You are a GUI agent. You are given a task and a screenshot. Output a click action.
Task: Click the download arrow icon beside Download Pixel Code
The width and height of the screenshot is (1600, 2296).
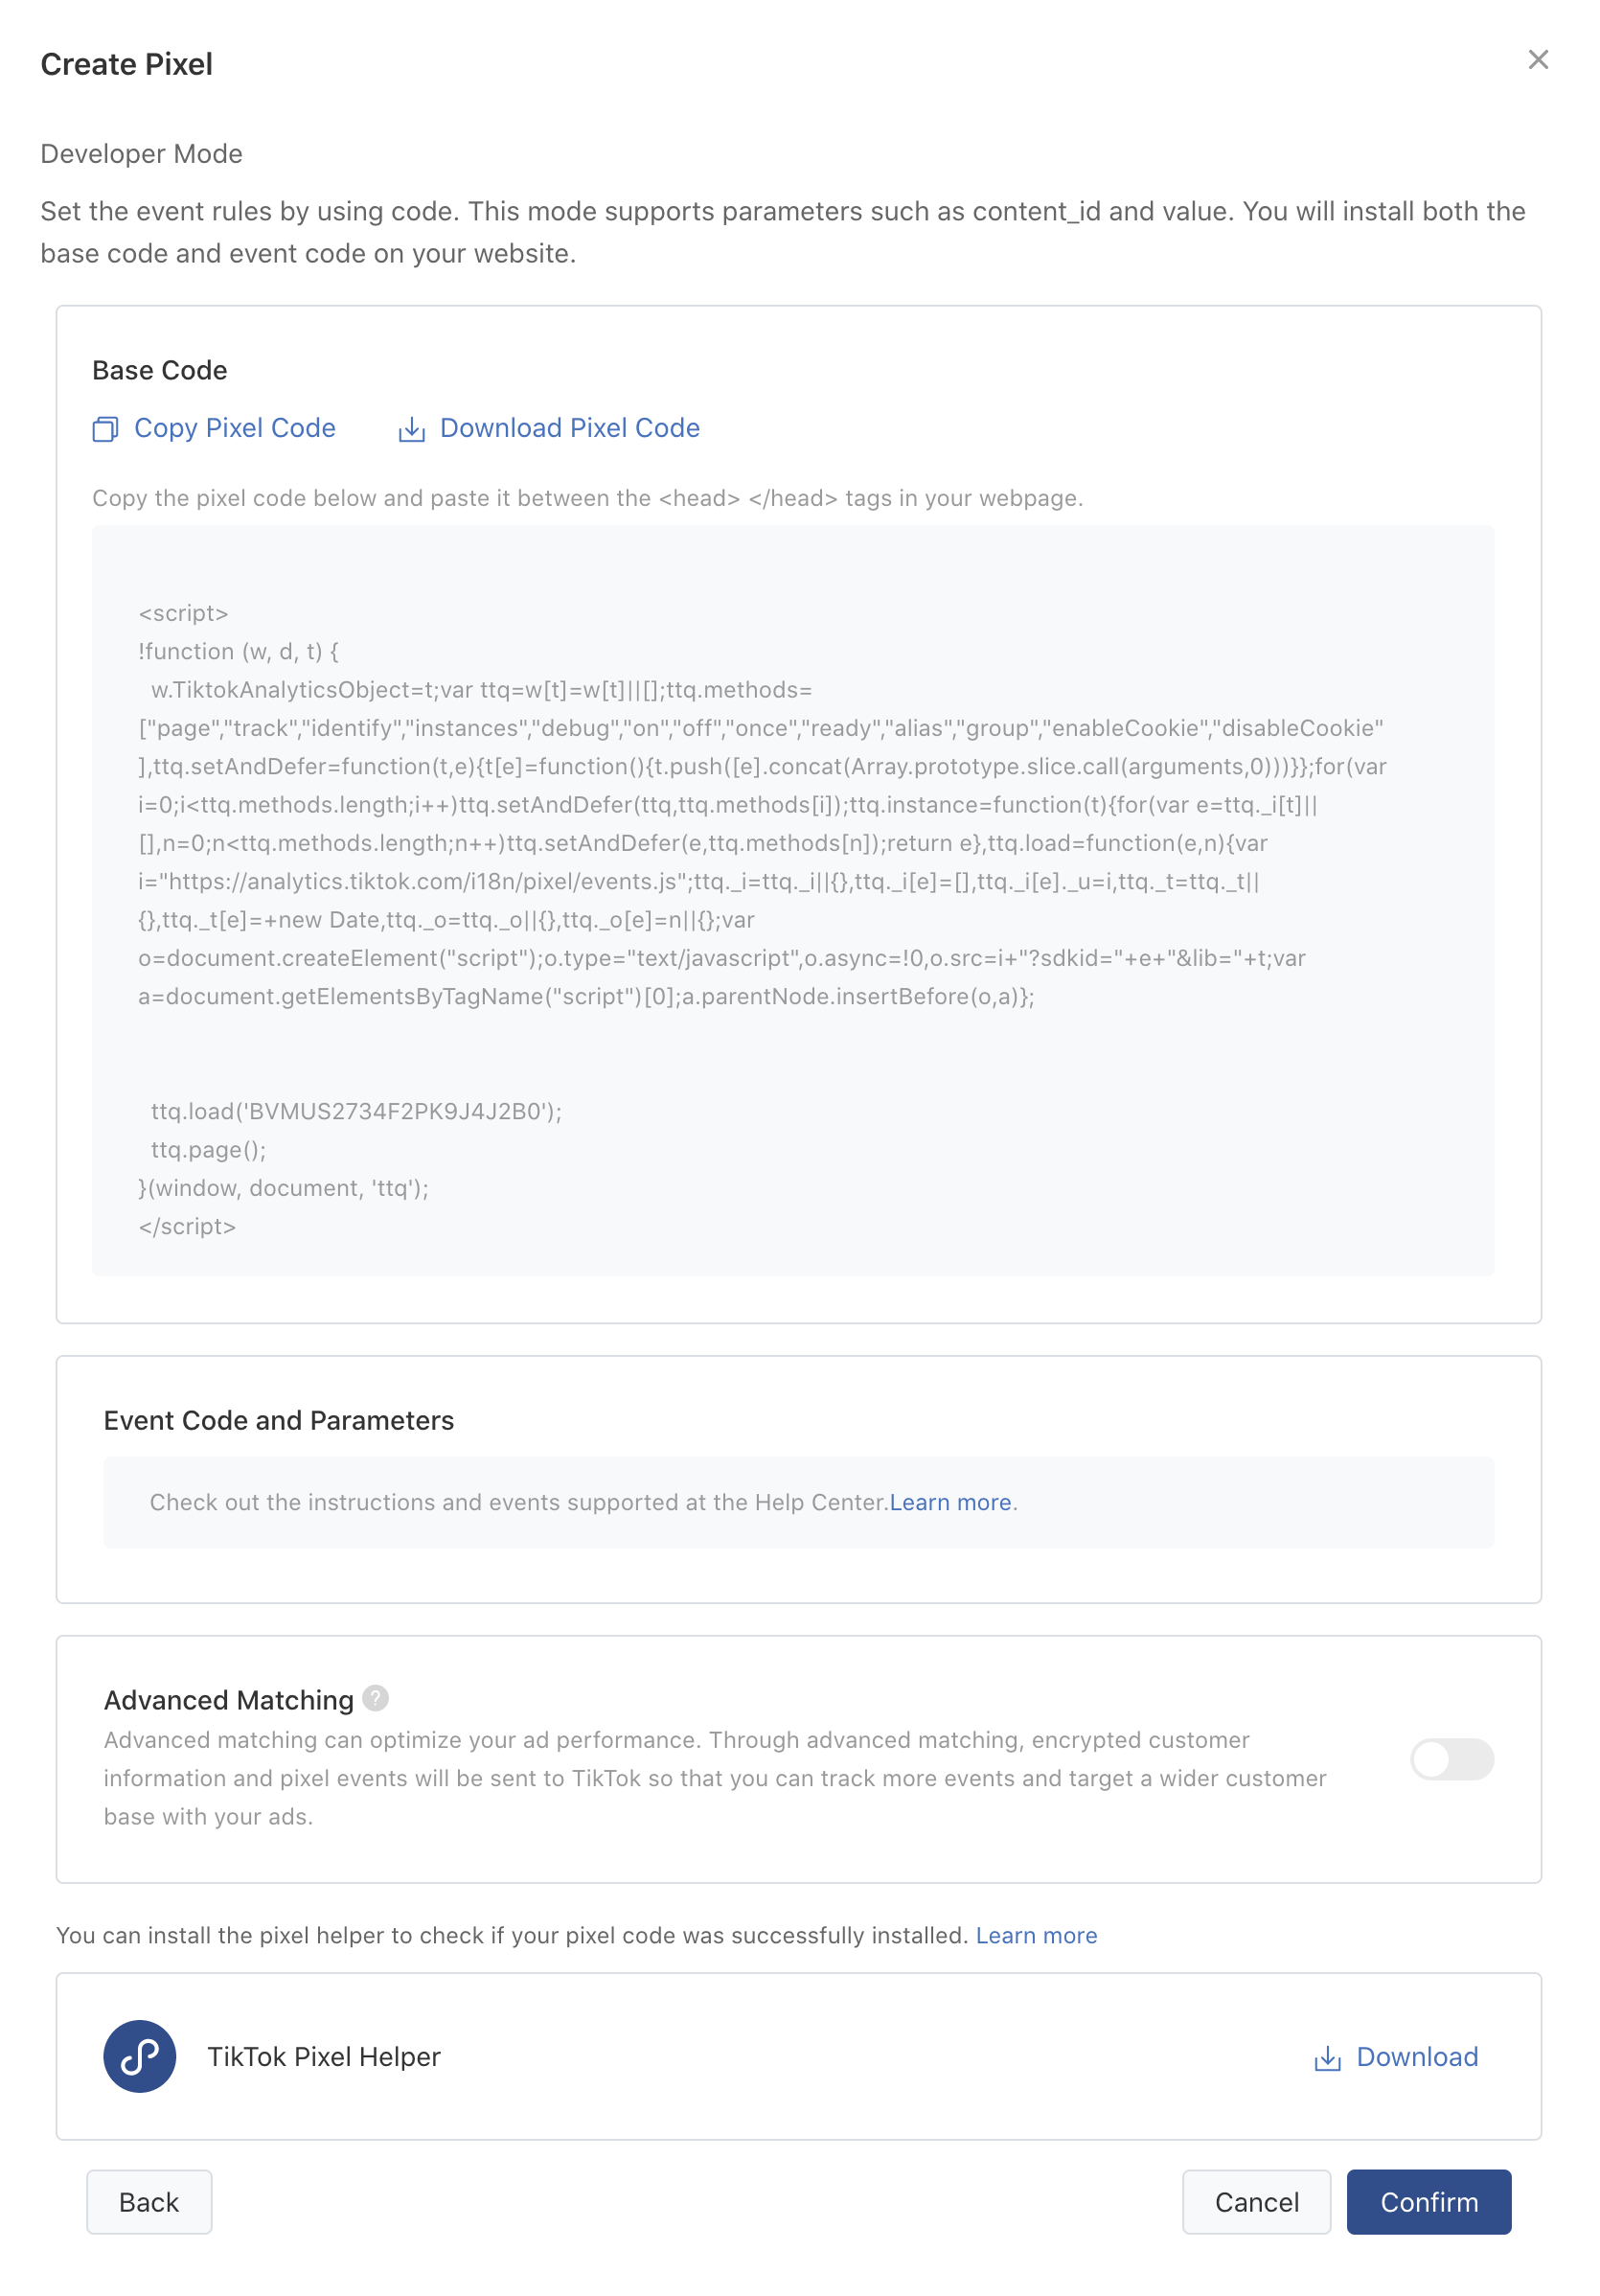pos(411,429)
